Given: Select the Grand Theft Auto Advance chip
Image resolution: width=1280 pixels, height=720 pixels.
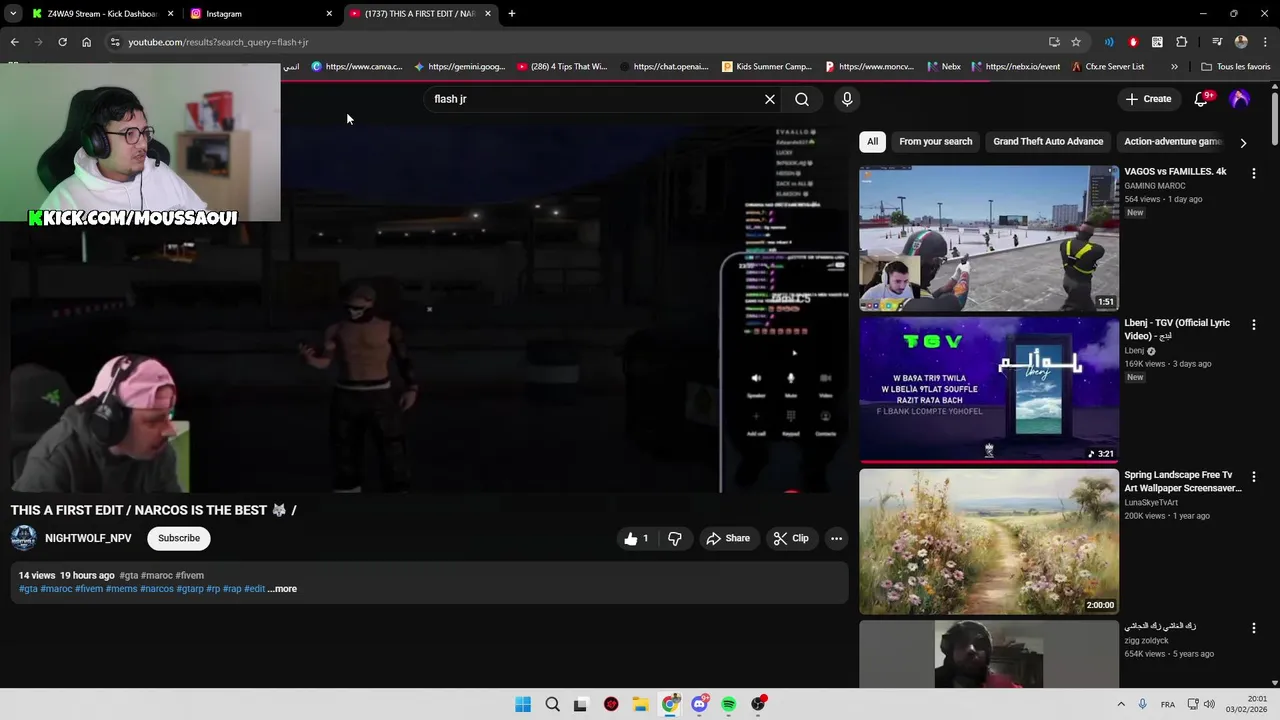Looking at the screenshot, I should (1048, 142).
